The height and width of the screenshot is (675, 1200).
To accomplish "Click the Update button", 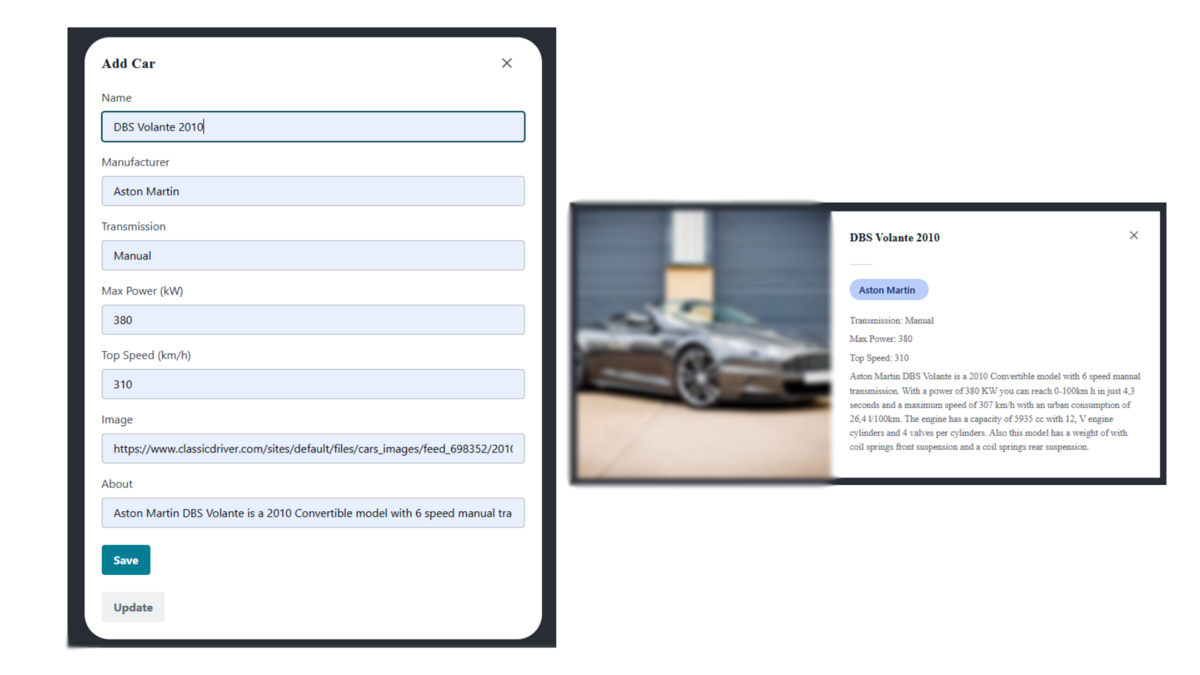I will [x=133, y=607].
